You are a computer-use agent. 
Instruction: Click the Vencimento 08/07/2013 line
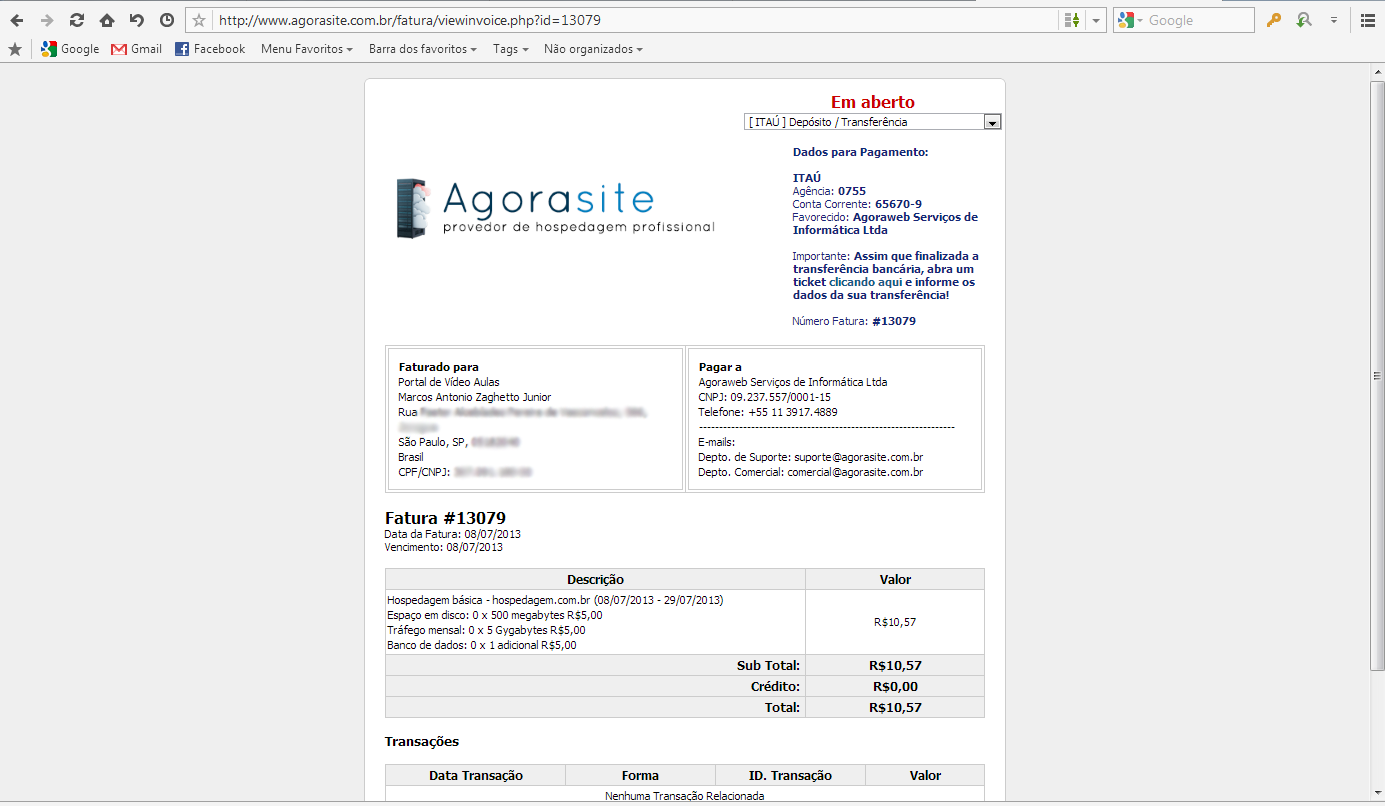point(444,547)
